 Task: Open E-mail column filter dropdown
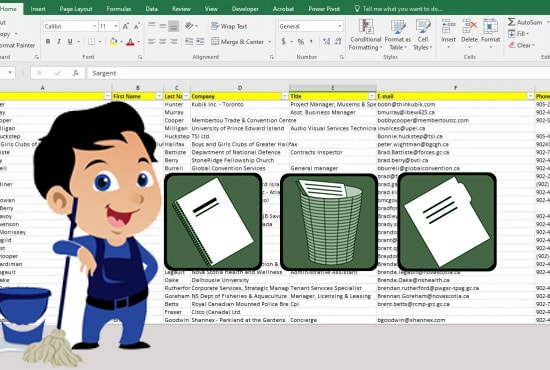(x=530, y=96)
